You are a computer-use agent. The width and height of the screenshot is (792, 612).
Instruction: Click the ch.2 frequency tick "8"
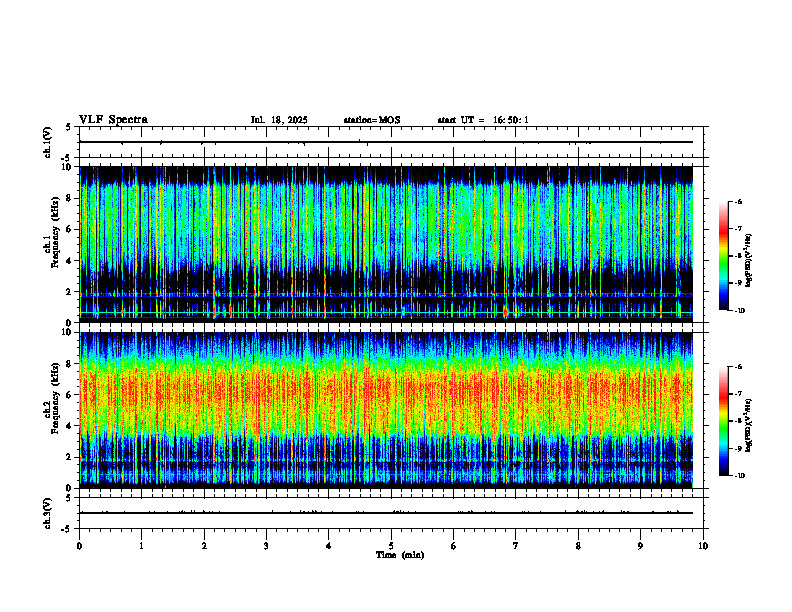(x=70, y=364)
